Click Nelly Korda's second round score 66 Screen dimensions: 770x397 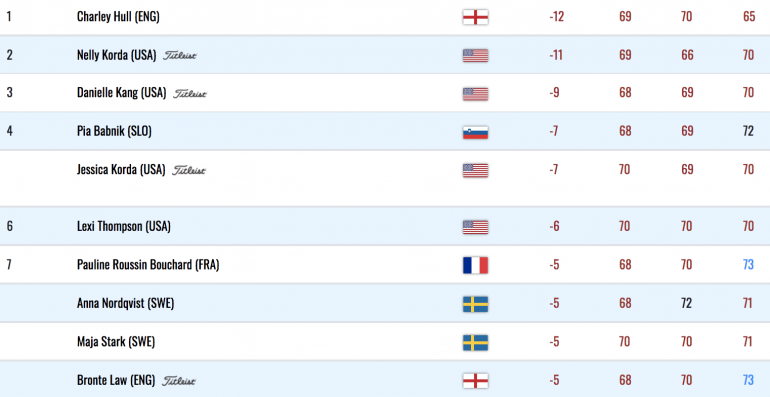coord(687,55)
